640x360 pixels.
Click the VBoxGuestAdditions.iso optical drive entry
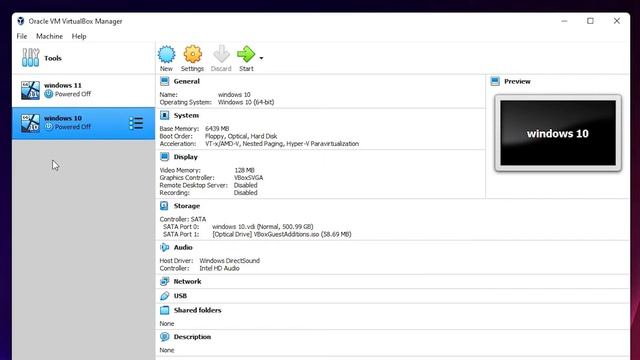tap(282, 234)
